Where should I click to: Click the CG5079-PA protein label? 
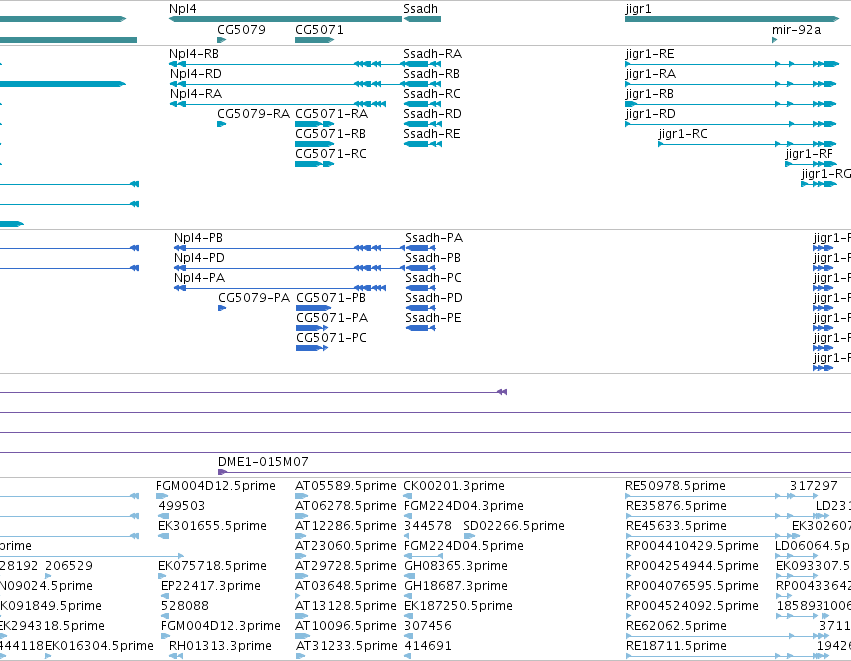pyautogui.click(x=254, y=298)
